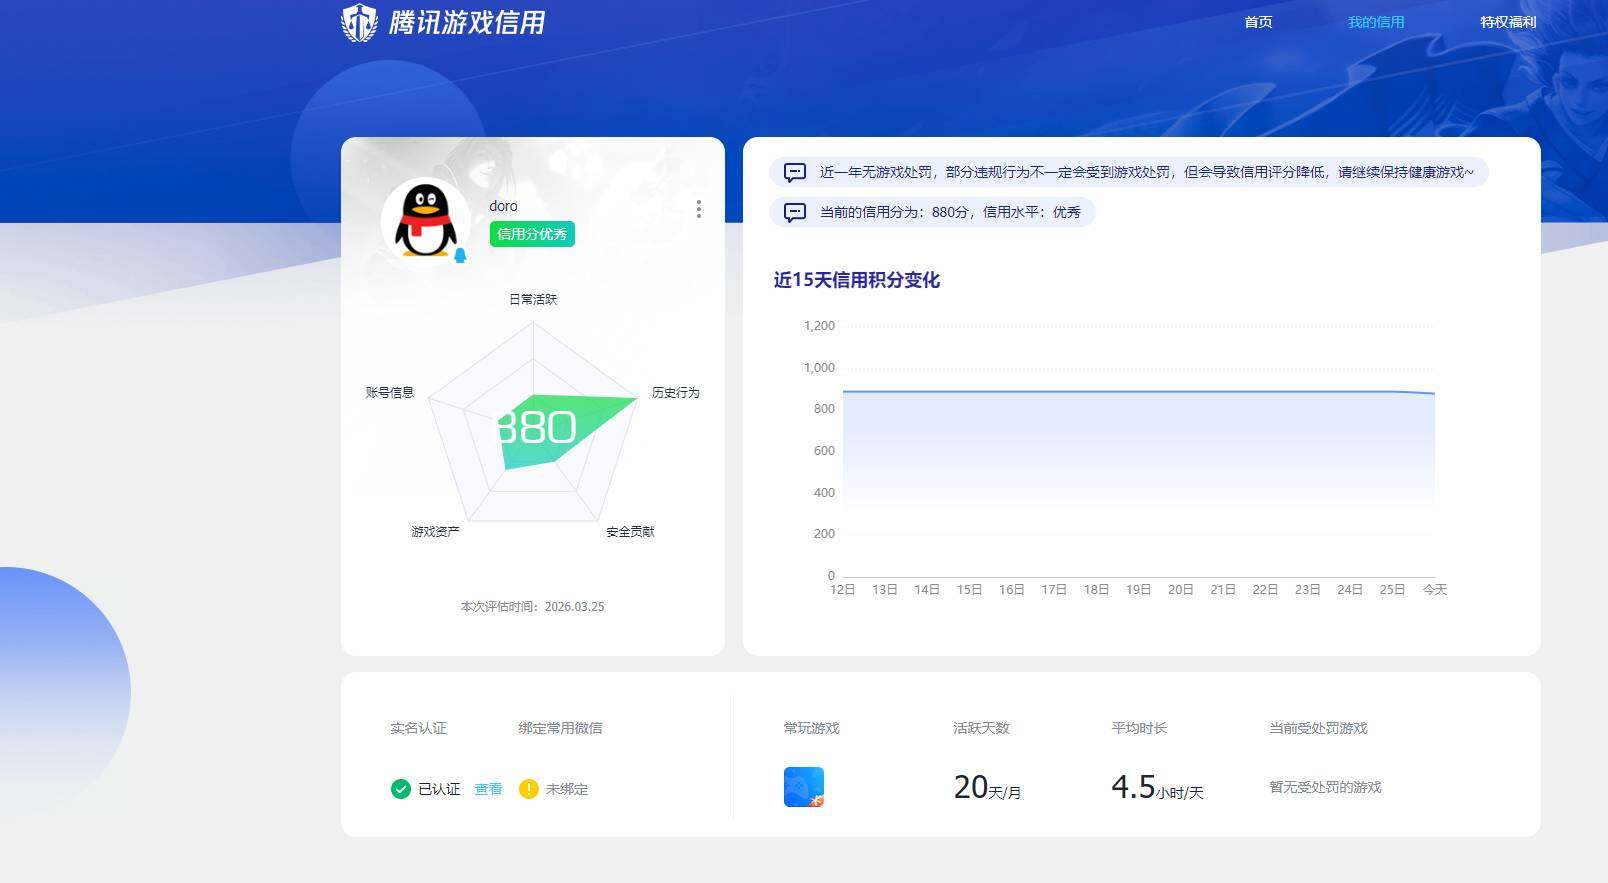Click the small QQ badge beside avatar
Image resolution: width=1608 pixels, height=883 pixels.
tap(460, 256)
